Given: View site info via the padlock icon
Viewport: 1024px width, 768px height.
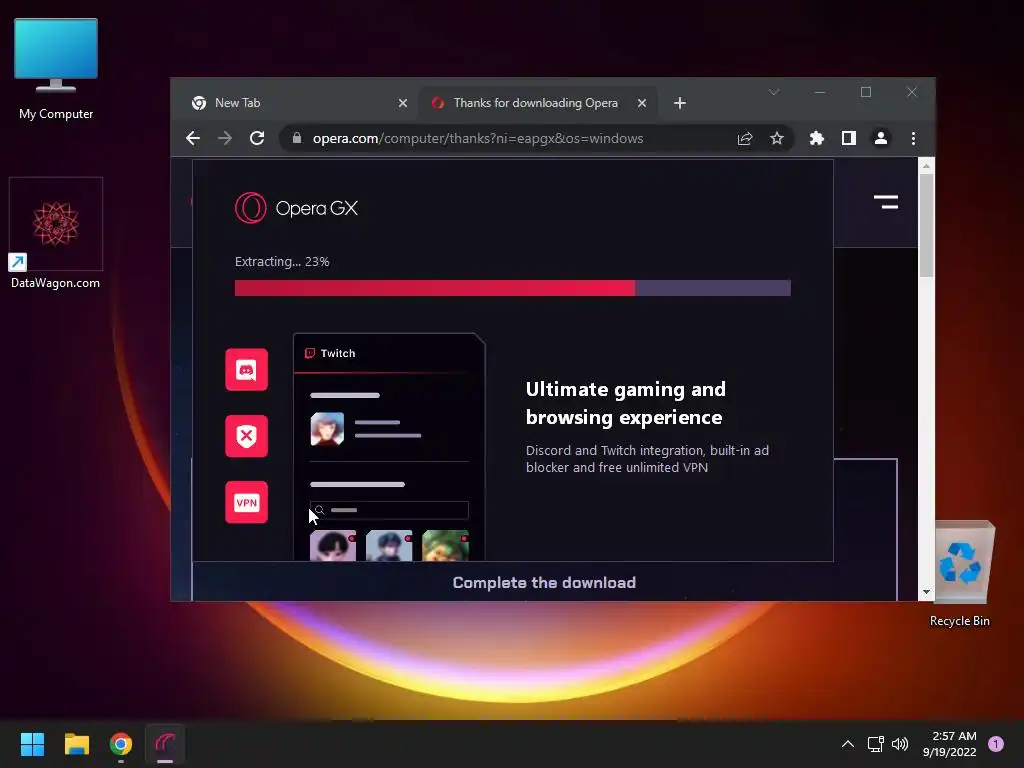Looking at the screenshot, I should pos(296,138).
